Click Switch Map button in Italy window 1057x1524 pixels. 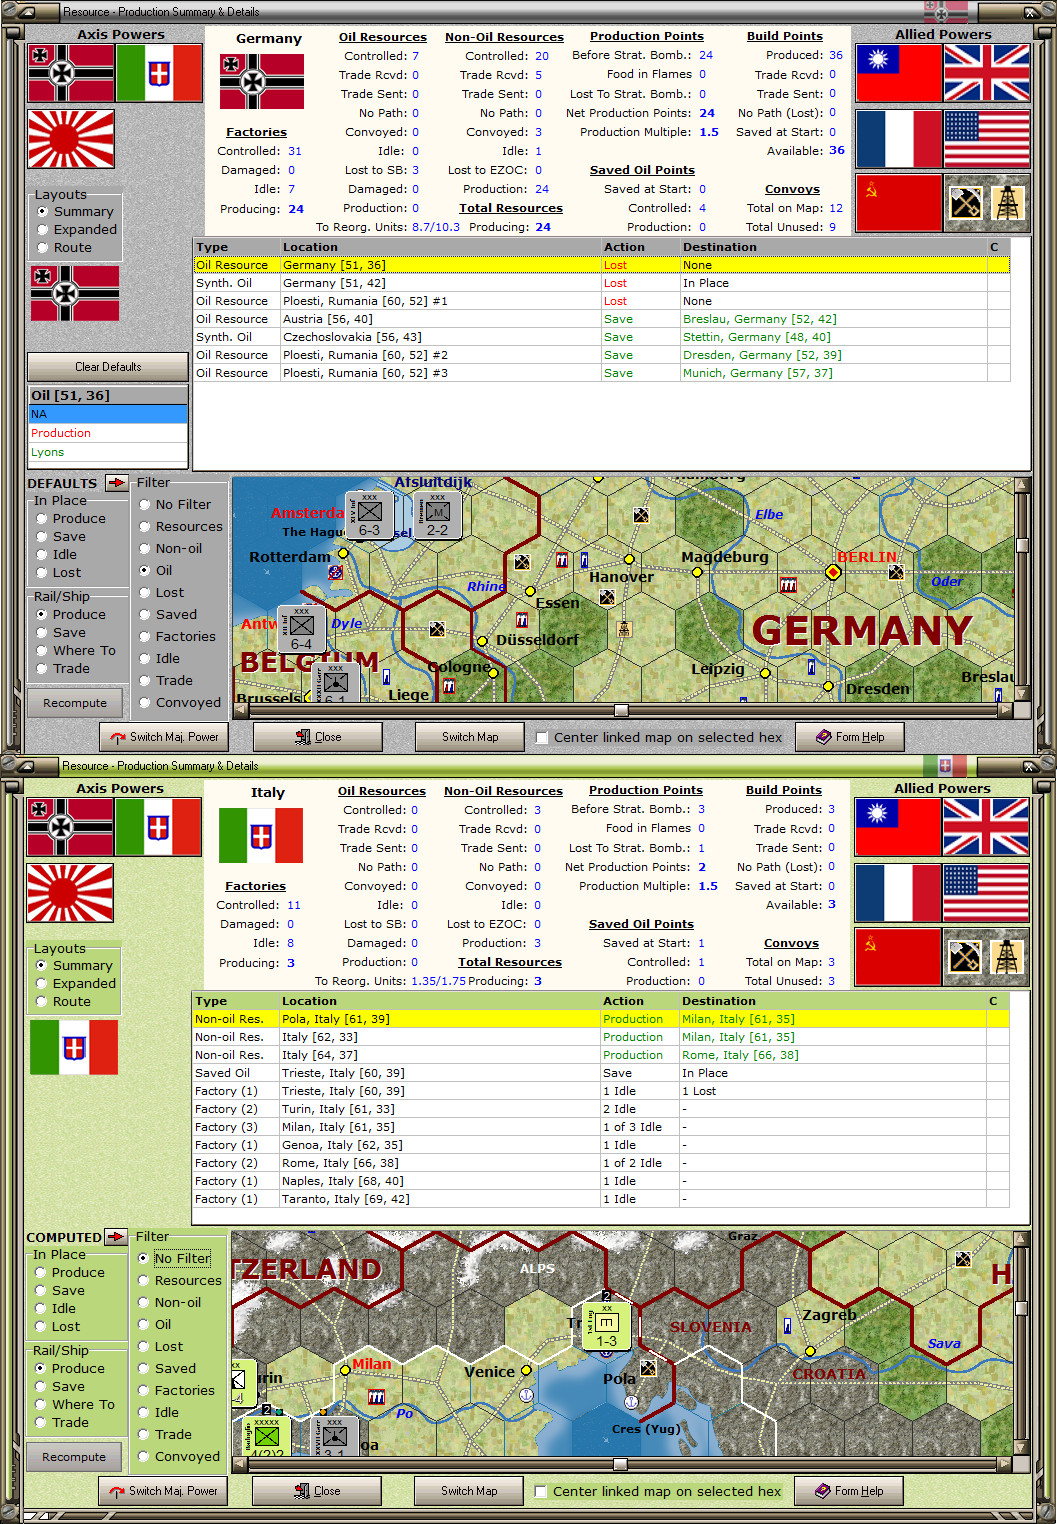tap(469, 1491)
